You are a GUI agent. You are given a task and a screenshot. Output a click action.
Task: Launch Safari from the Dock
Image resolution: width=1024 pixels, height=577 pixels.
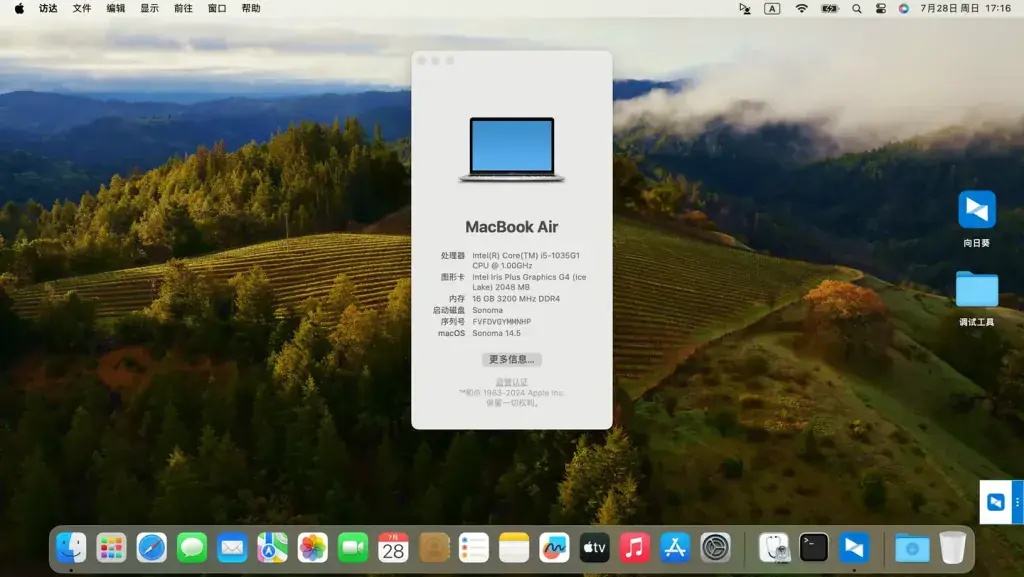pyautogui.click(x=152, y=547)
